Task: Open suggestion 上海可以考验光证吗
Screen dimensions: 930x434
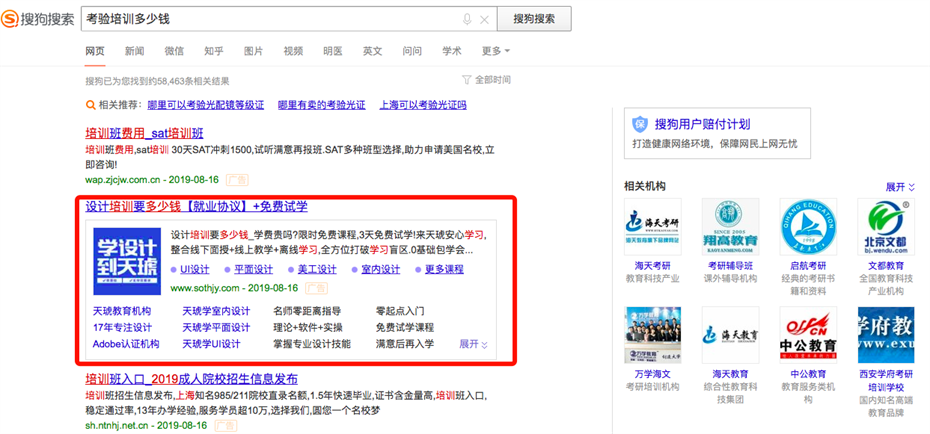Action: tap(423, 105)
